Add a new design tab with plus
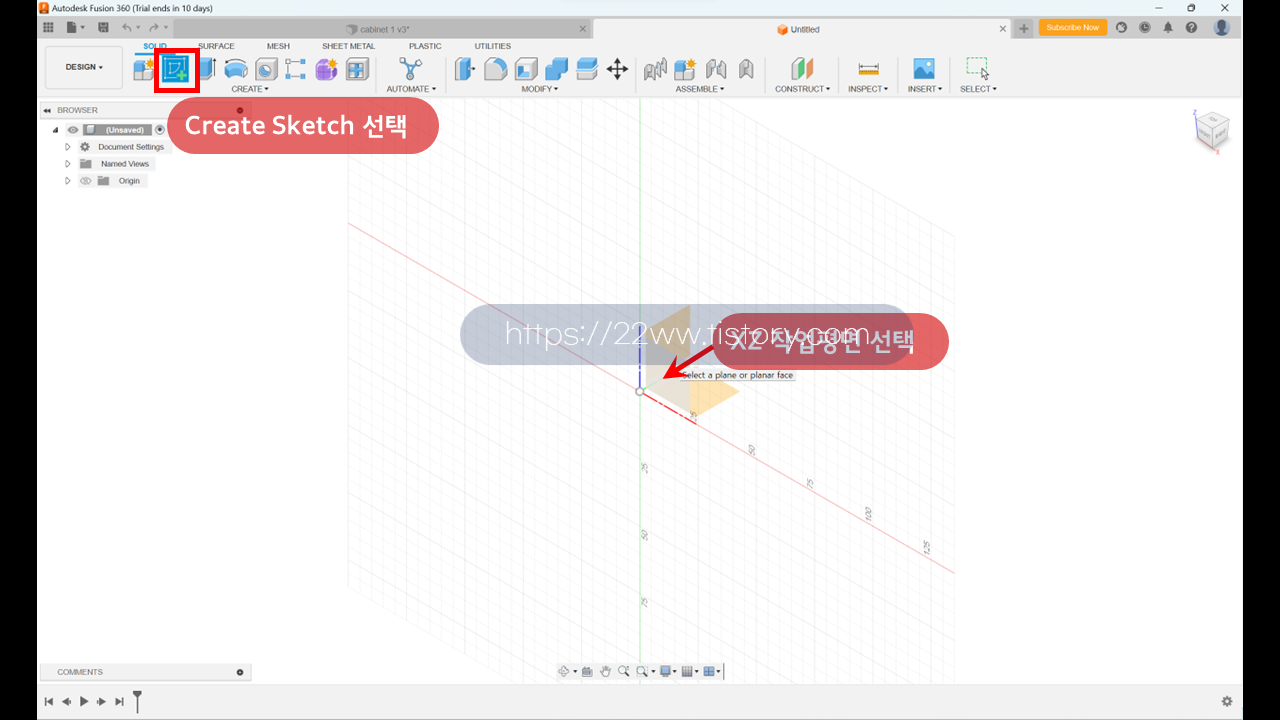1280x720 pixels. coord(1023,29)
